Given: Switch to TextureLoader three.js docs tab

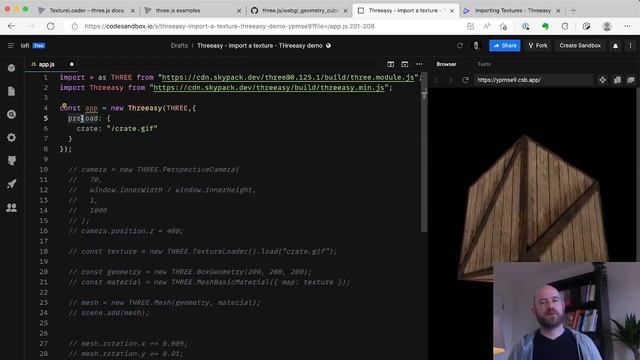Looking at the screenshot, I should coord(86,11).
